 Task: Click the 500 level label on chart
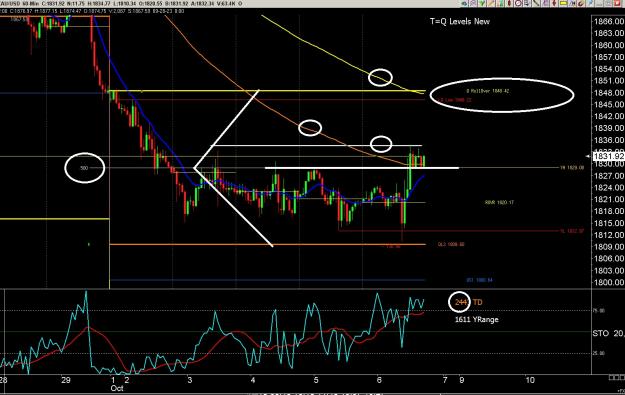[84, 168]
